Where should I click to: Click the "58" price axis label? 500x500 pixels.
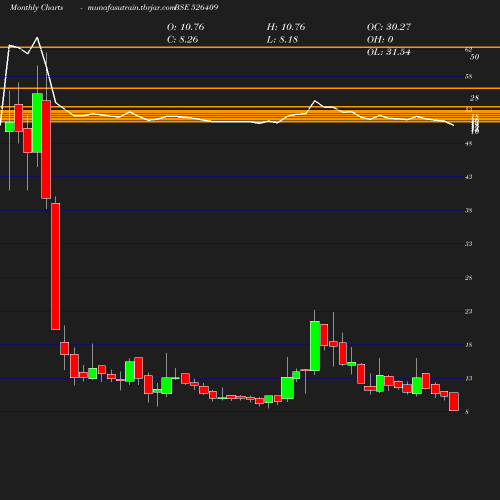[x=469, y=77]
